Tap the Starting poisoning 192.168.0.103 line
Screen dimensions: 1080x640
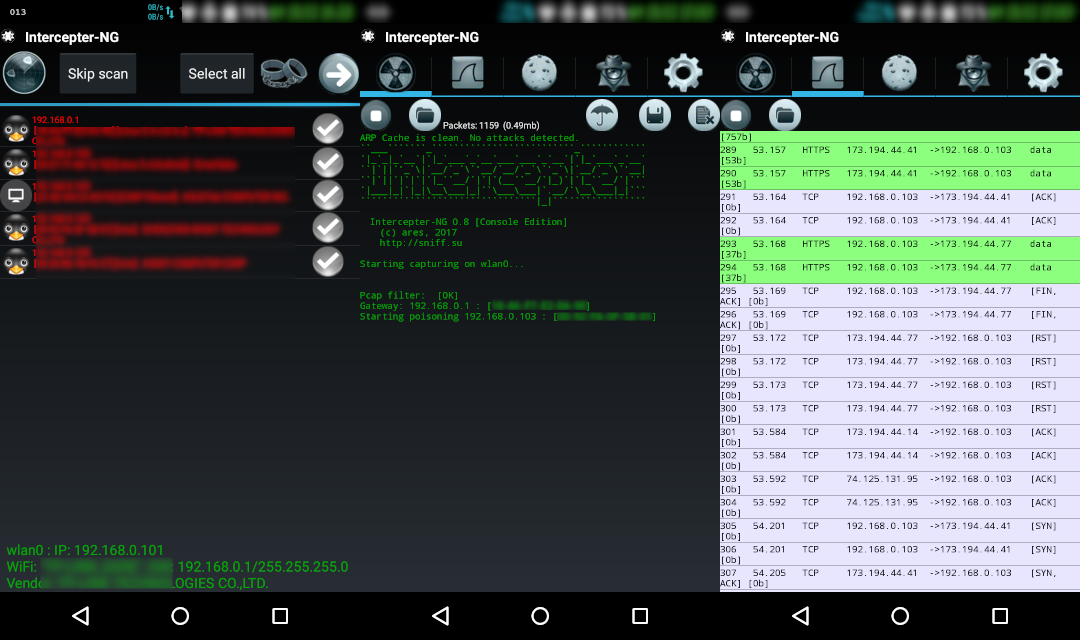(x=508, y=317)
